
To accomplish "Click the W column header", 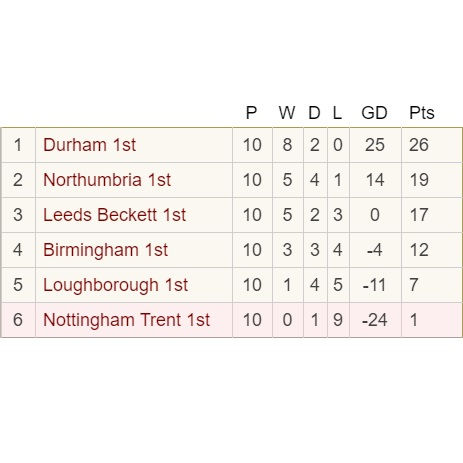I will (x=287, y=113).
